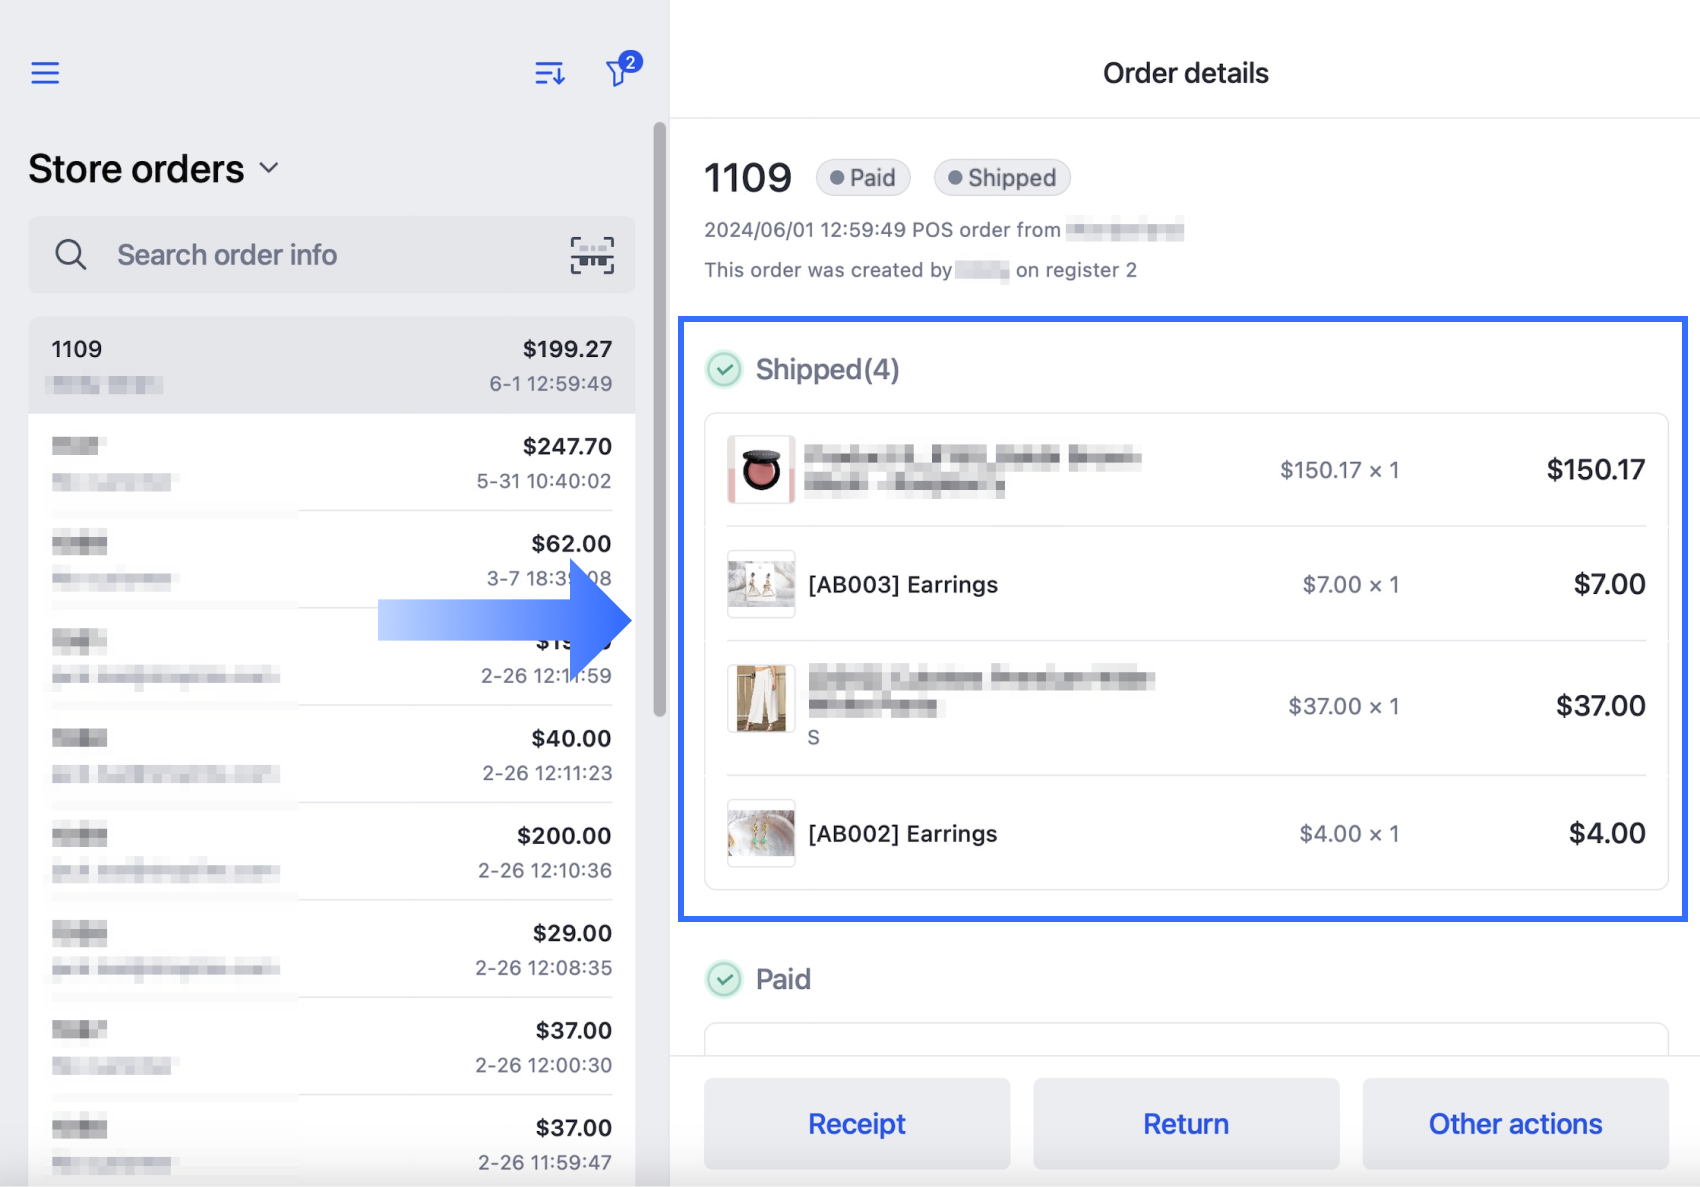Click the Shipped(4) section heading
The height and width of the screenshot is (1187, 1700).
828,369
